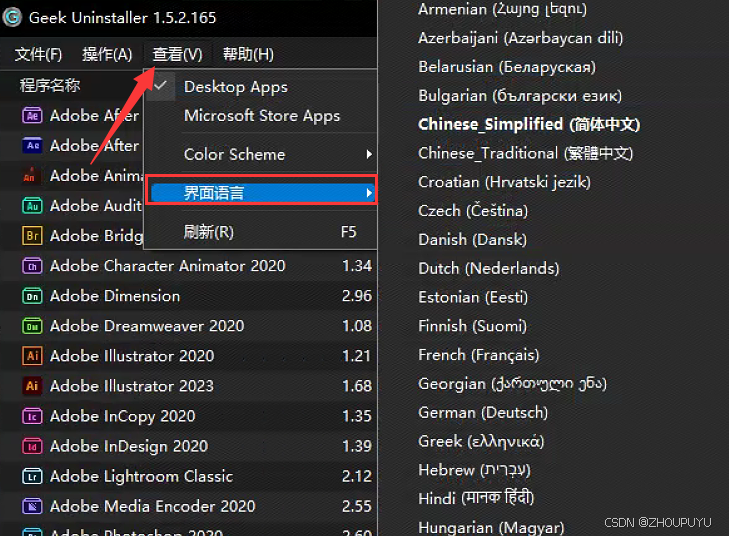Click the Adobe InDesign icon

32,446
